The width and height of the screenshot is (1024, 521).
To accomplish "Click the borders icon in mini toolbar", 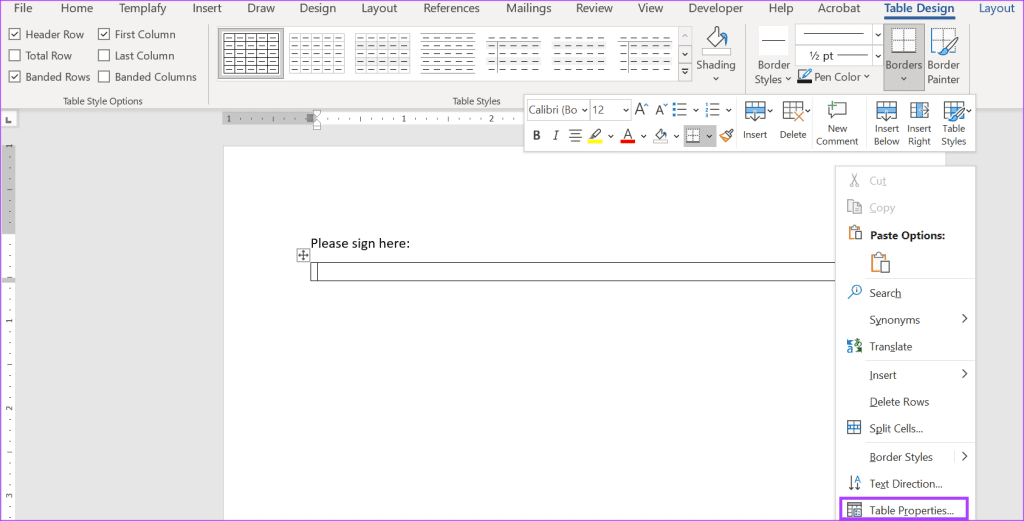I will click(x=694, y=136).
